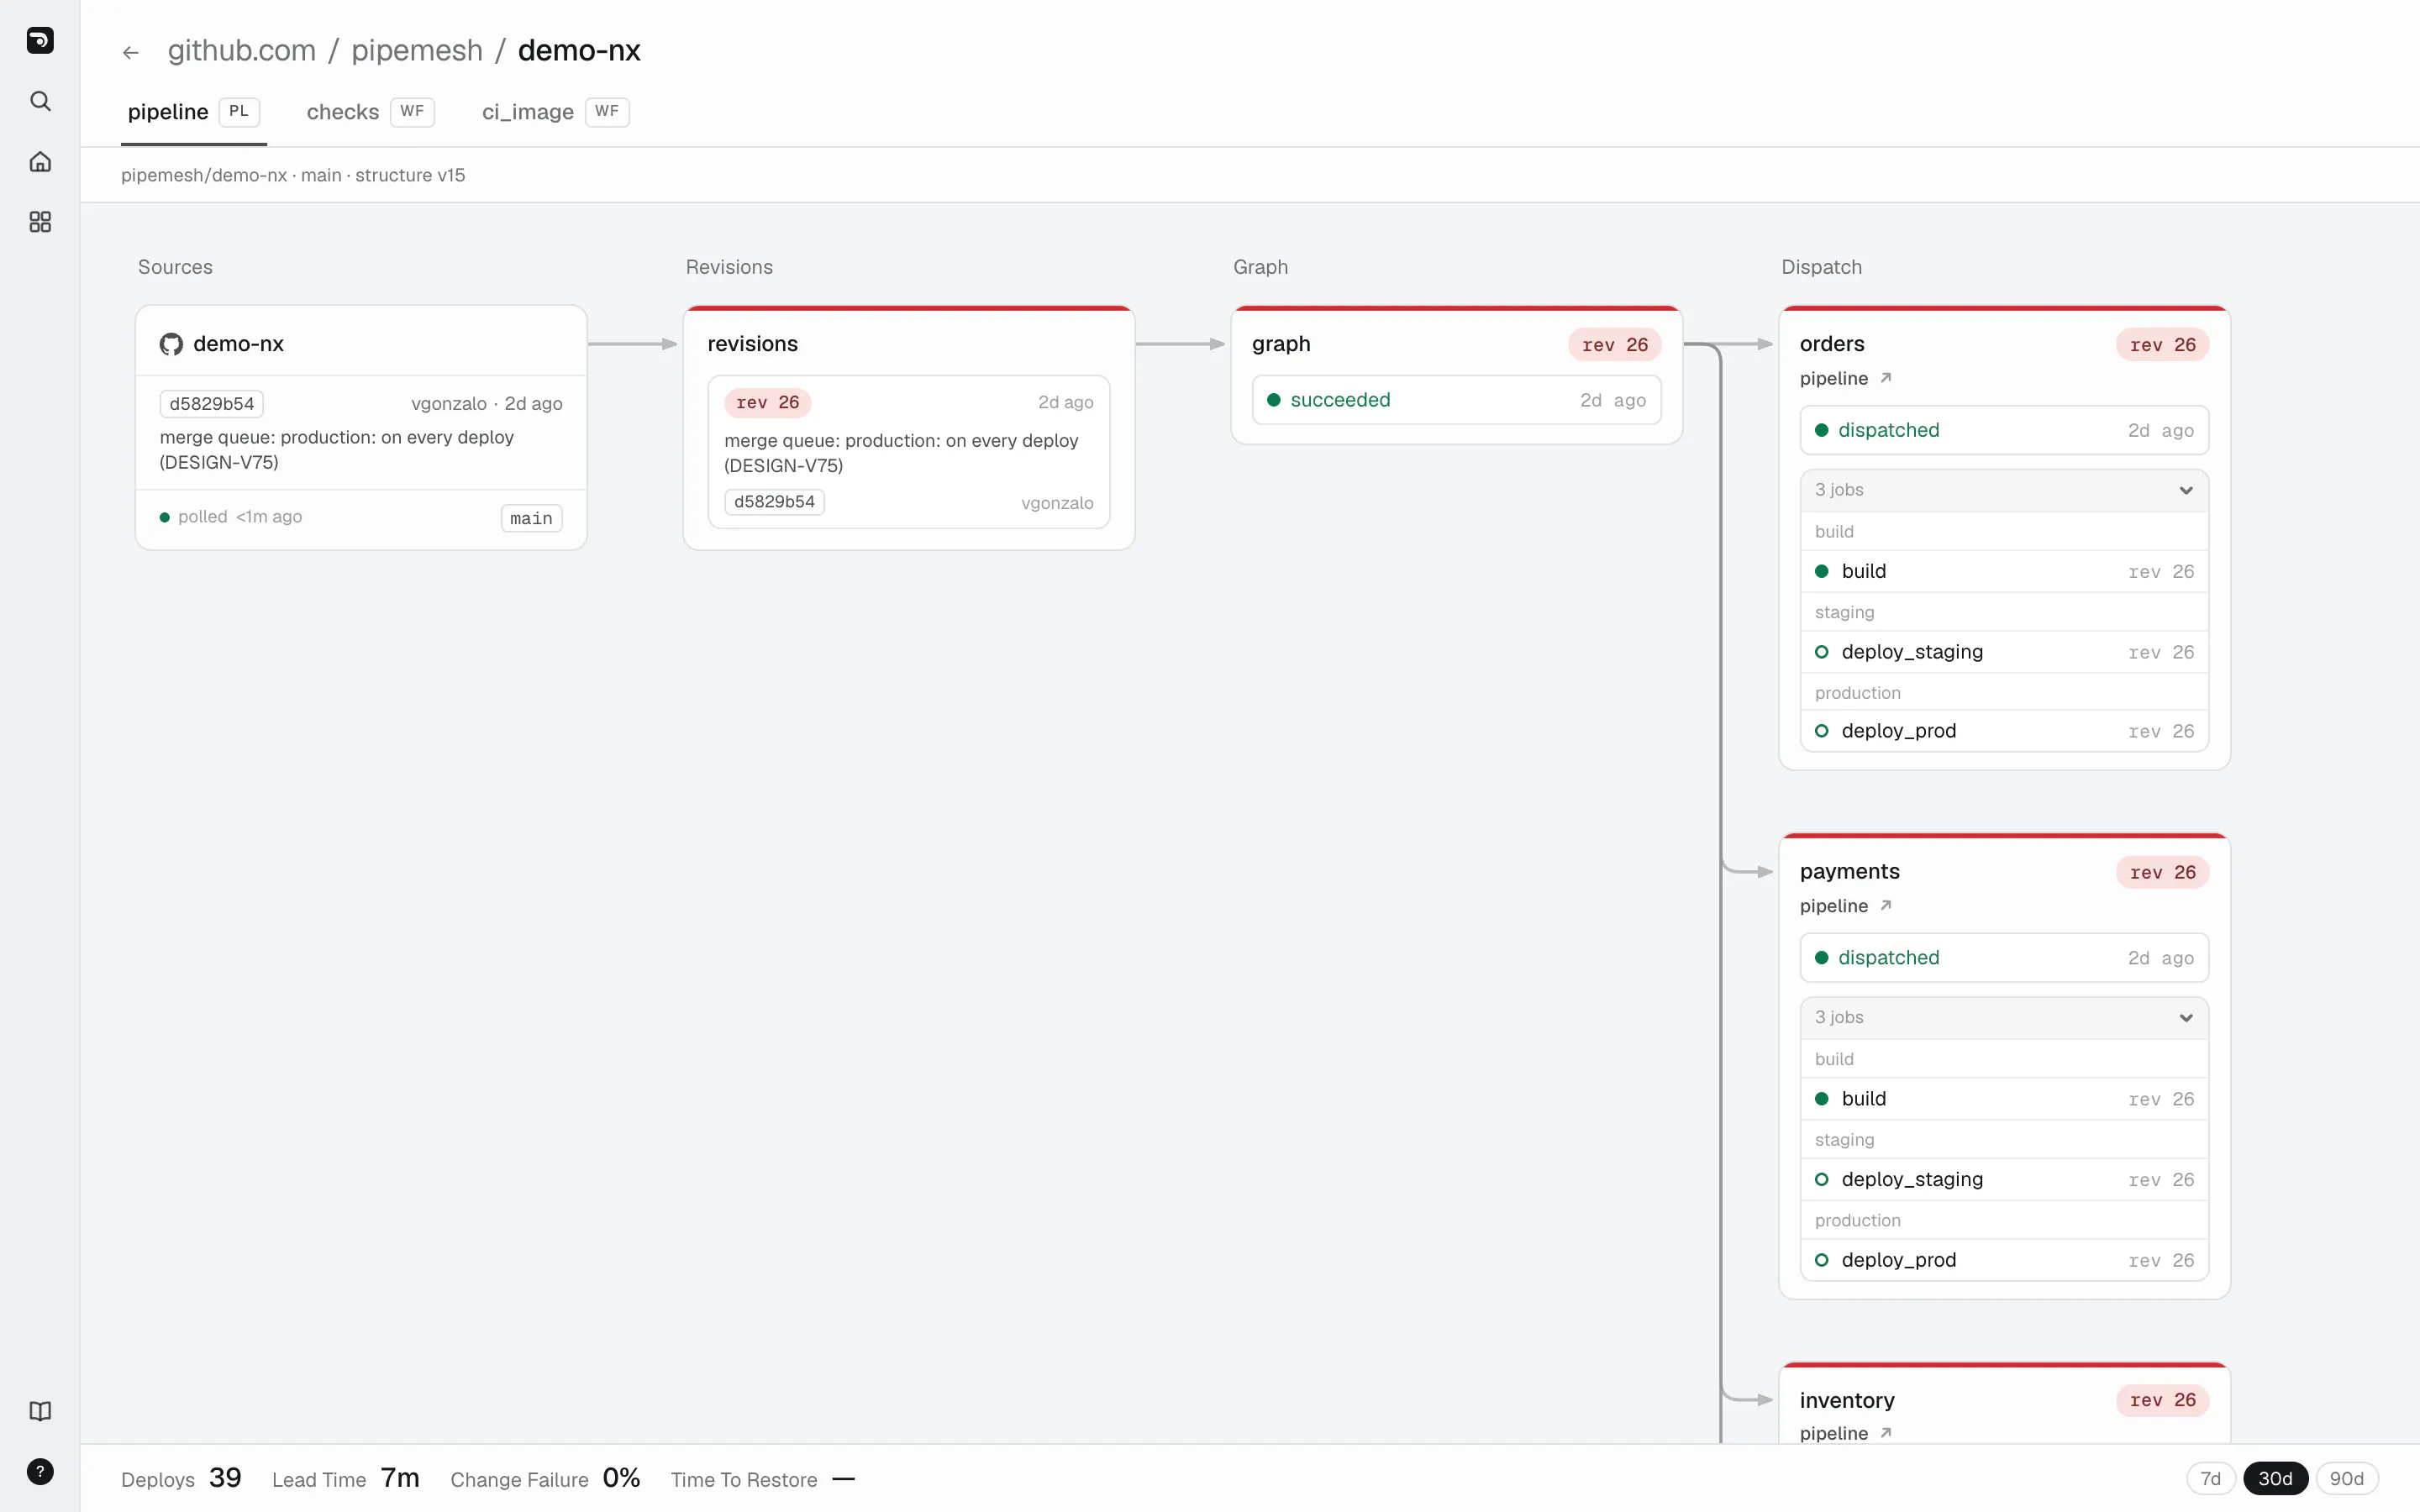Click the app logo icon in sidebar

40,40
